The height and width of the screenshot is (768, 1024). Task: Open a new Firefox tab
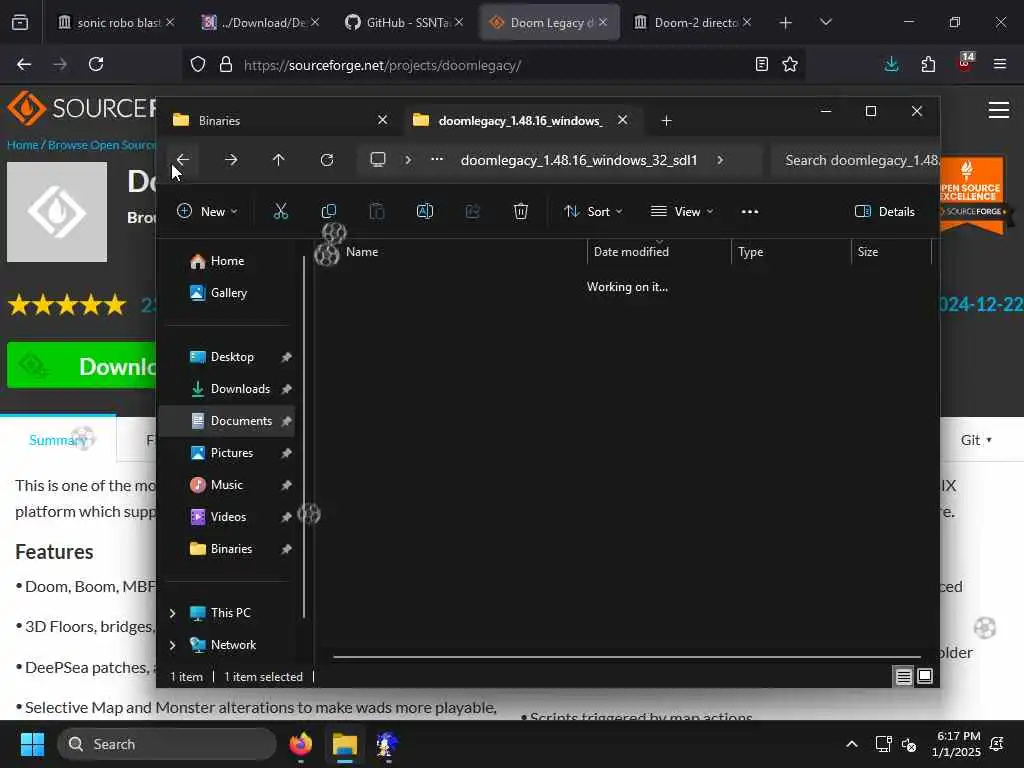tap(786, 23)
